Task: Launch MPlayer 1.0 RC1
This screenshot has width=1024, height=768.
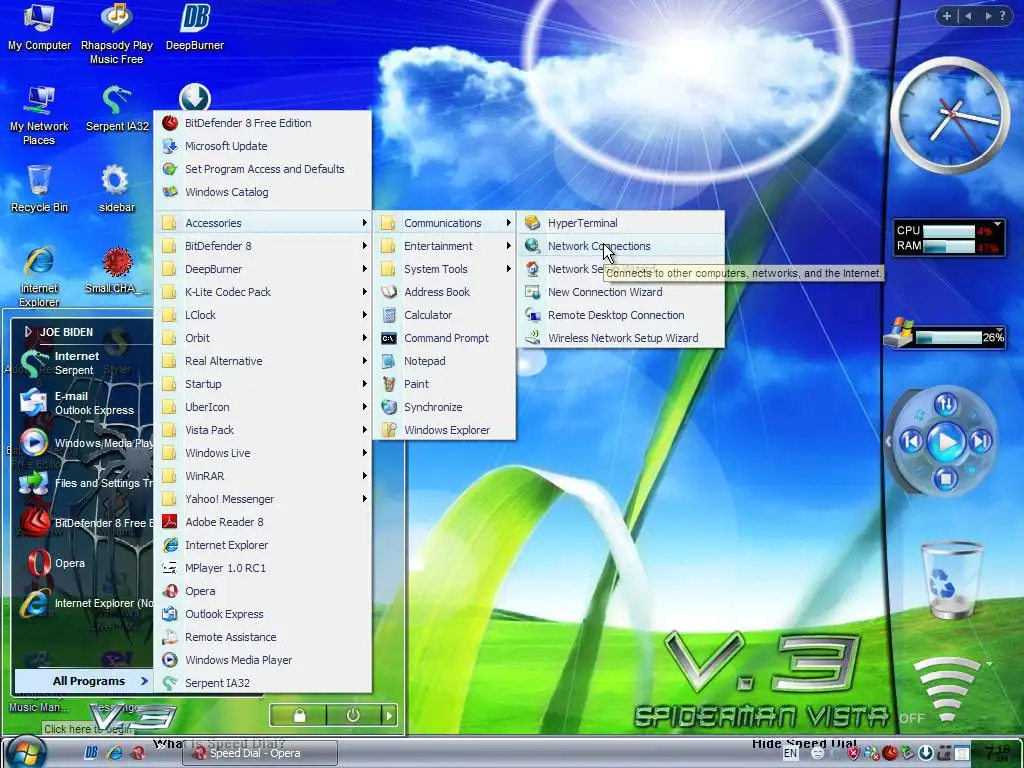Action: click(x=263, y=568)
